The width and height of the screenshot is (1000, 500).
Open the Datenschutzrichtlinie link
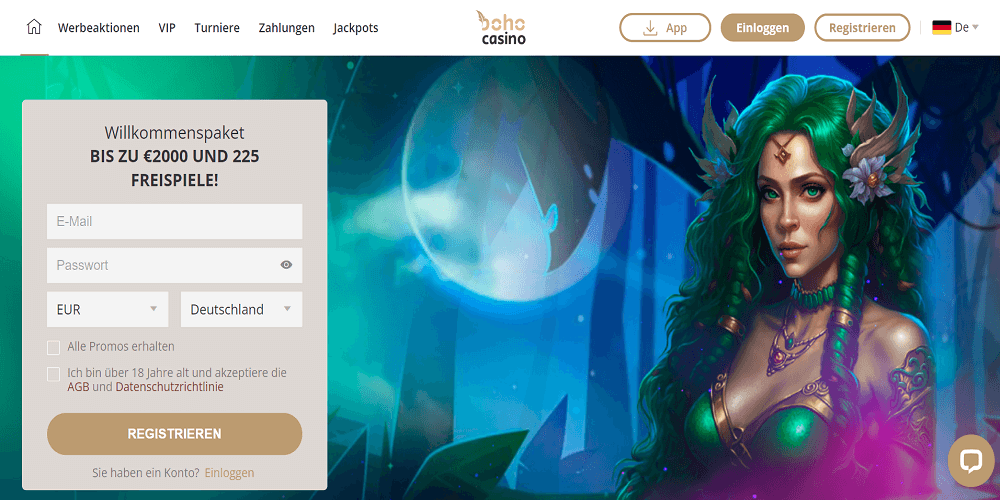pyautogui.click(x=170, y=387)
